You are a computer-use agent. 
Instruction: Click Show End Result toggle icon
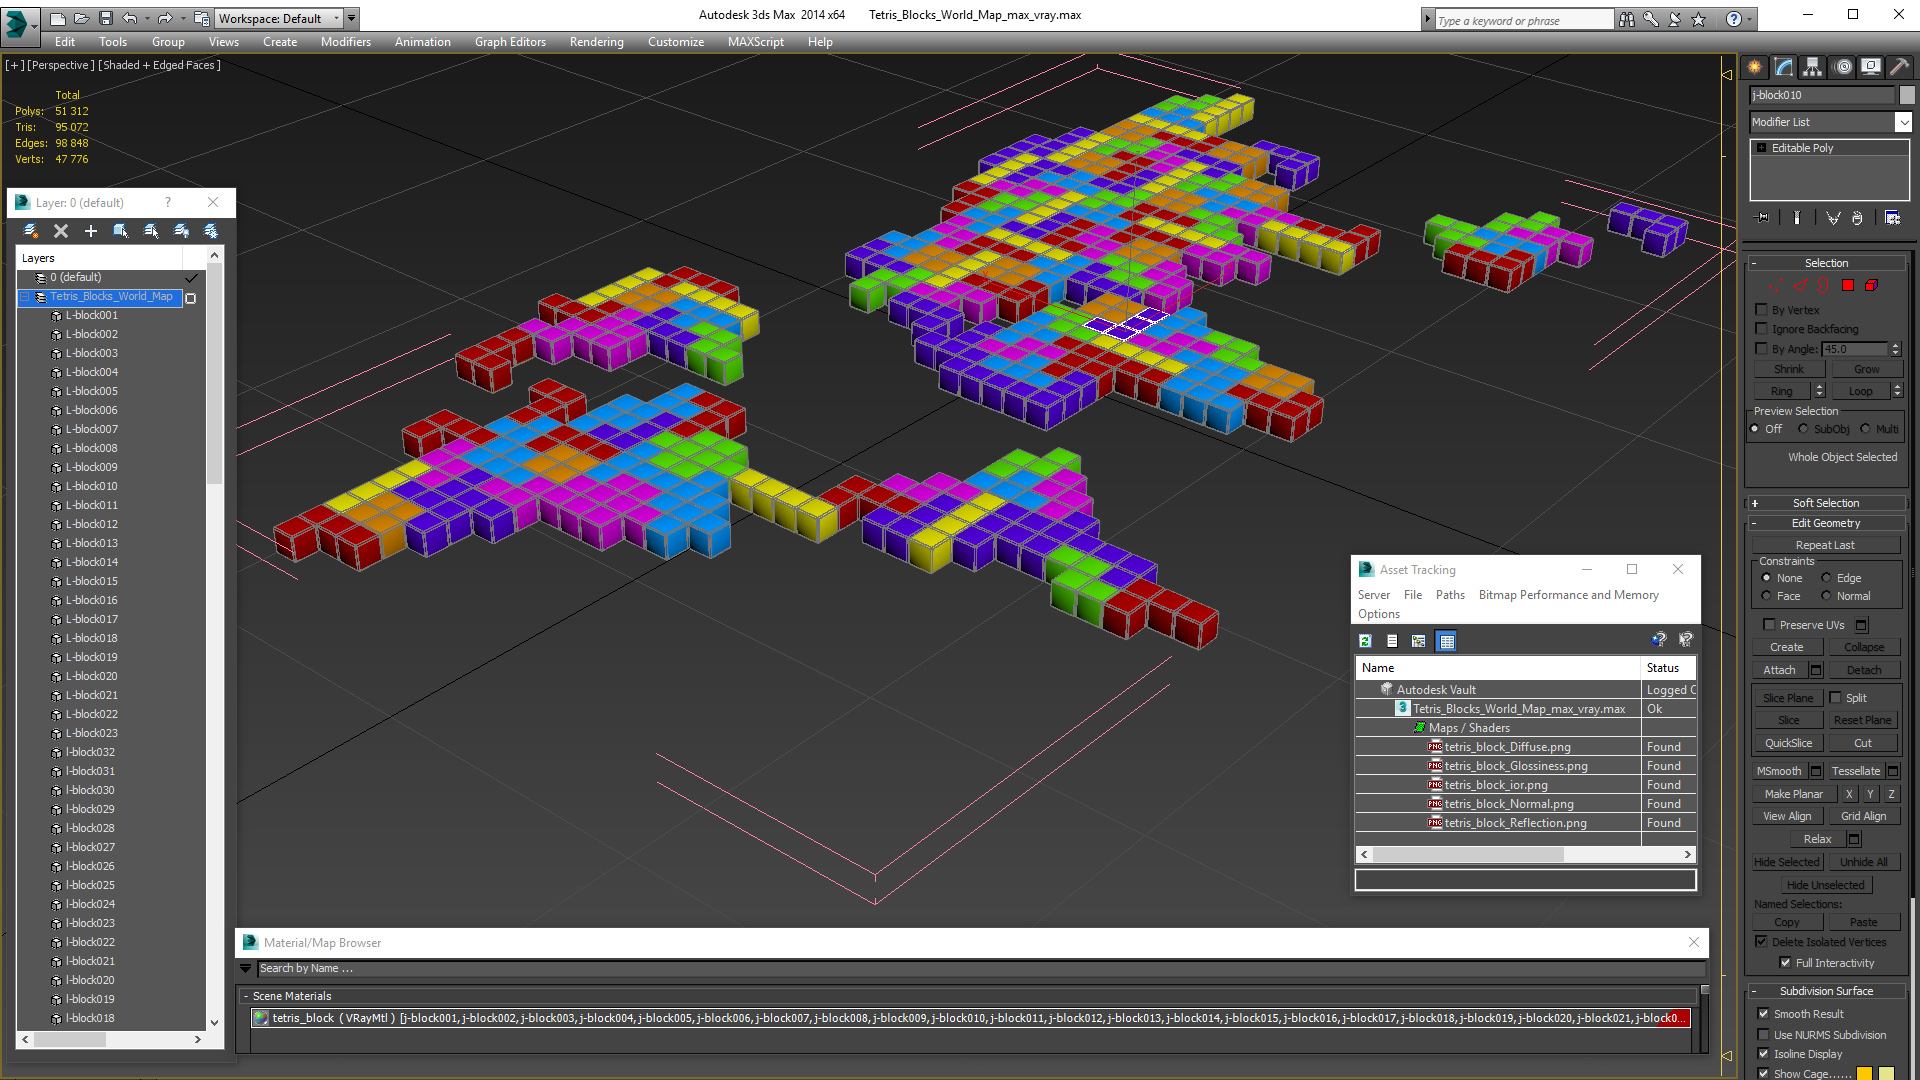coord(1797,217)
